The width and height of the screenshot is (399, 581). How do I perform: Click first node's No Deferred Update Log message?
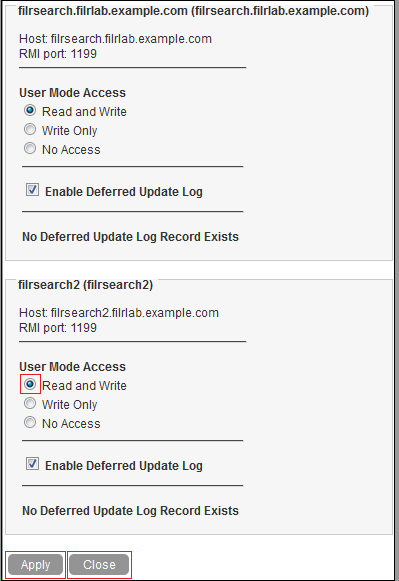point(130,237)
